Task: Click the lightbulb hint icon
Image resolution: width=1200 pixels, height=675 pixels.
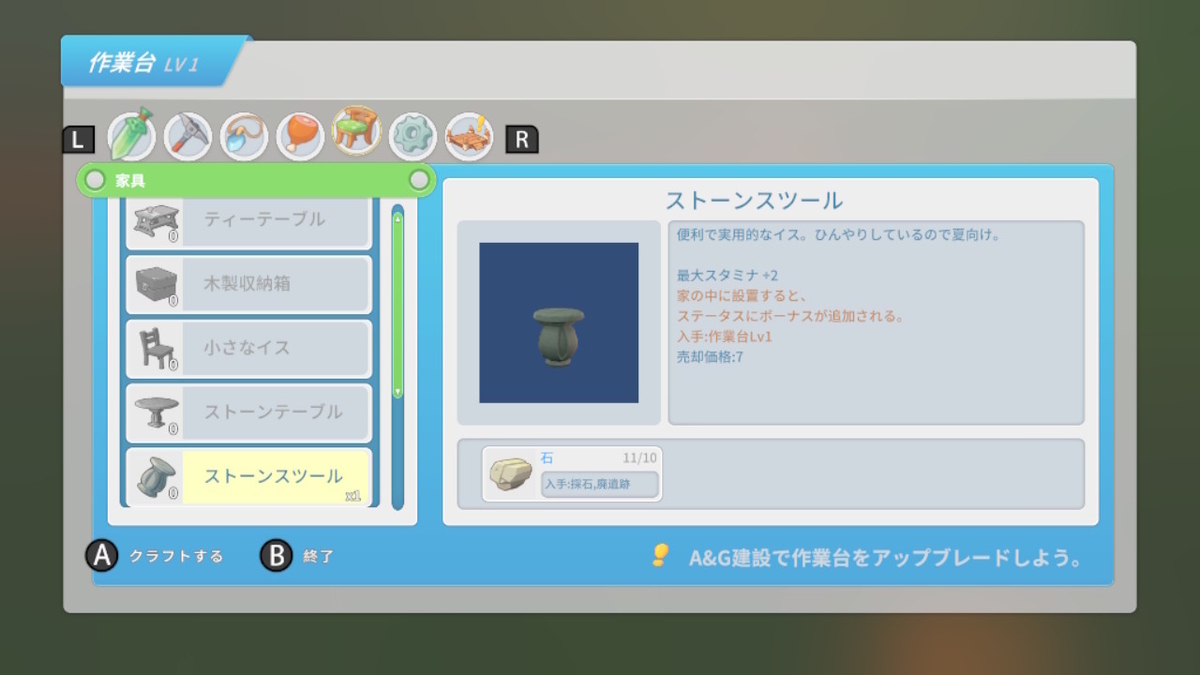Action: [x=660, y=556]
